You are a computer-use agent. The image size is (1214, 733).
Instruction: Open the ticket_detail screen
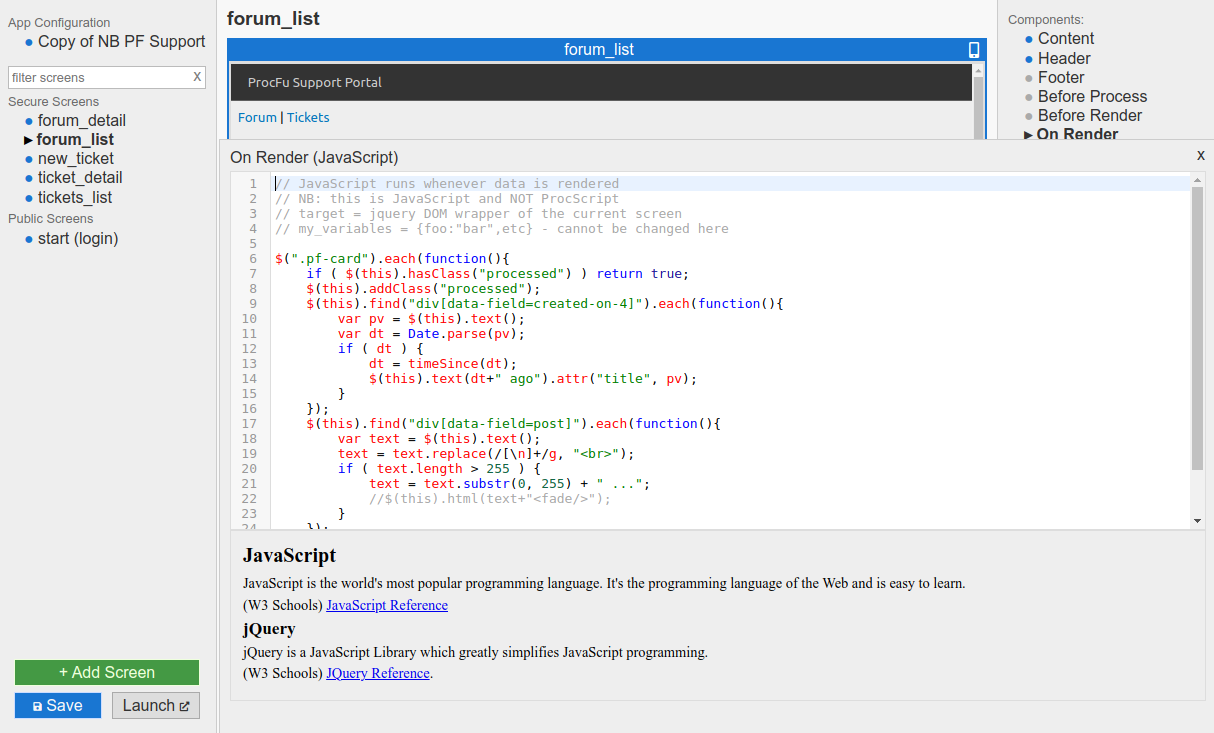click(80, 178)
